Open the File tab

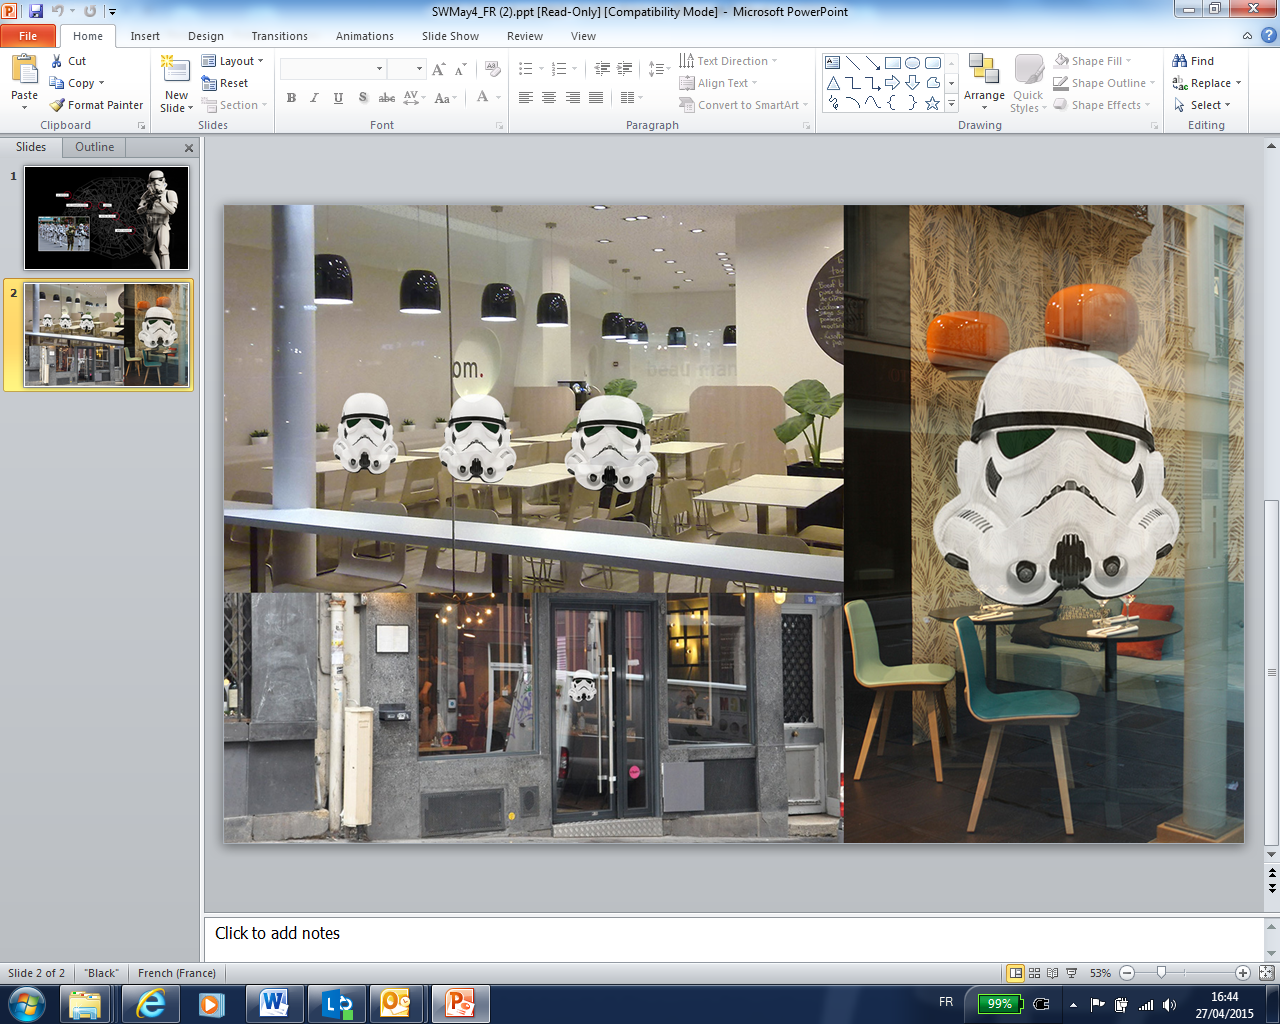click(x=28, y=36)
